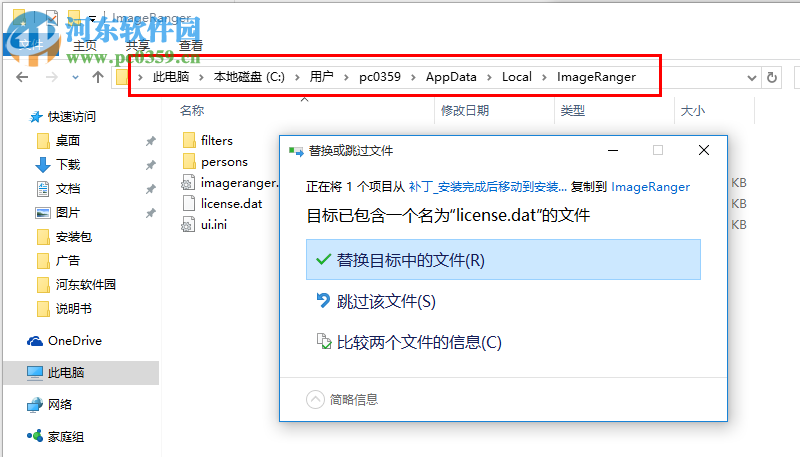
Task: Select 家庭组 in the navigation pane
Action: tap(66, 437)
